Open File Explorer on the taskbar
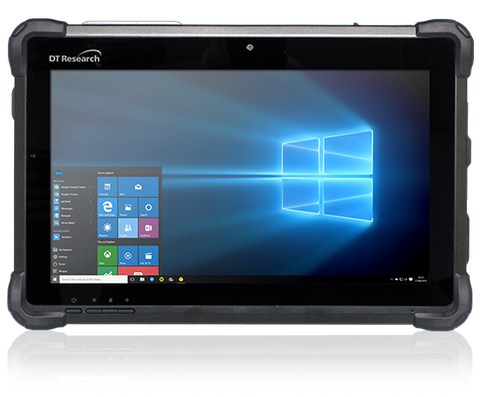Screen dimensions: 480x397 [x=142, y=279]
